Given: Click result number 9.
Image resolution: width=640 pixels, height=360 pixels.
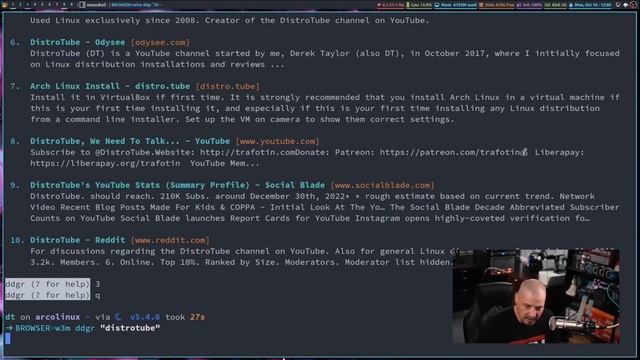Looking at the screenshot, I should [x=15, y=185].
